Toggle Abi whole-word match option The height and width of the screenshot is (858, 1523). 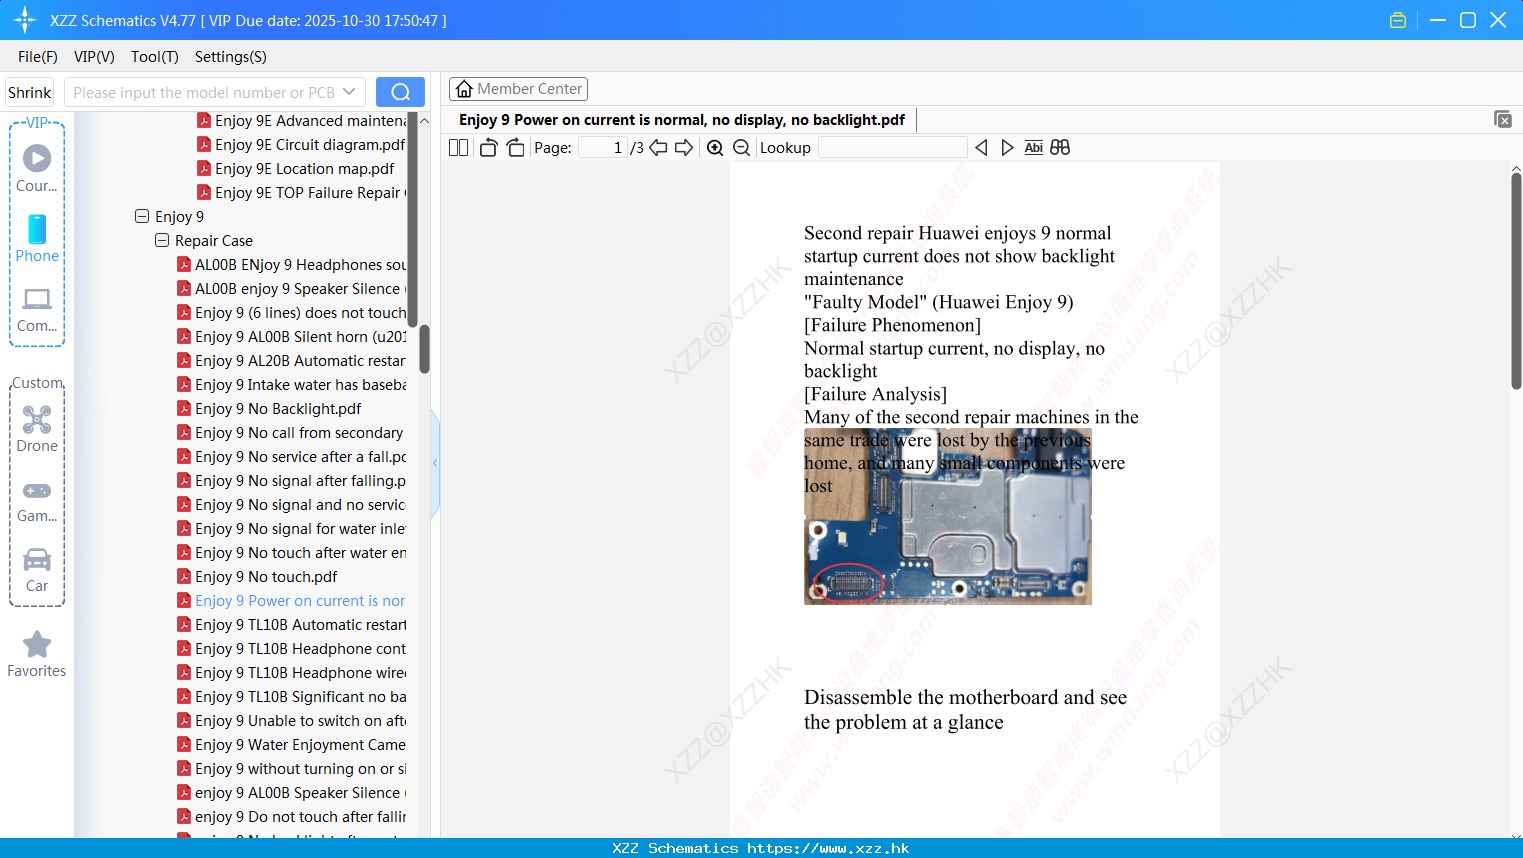point(1033,147)
